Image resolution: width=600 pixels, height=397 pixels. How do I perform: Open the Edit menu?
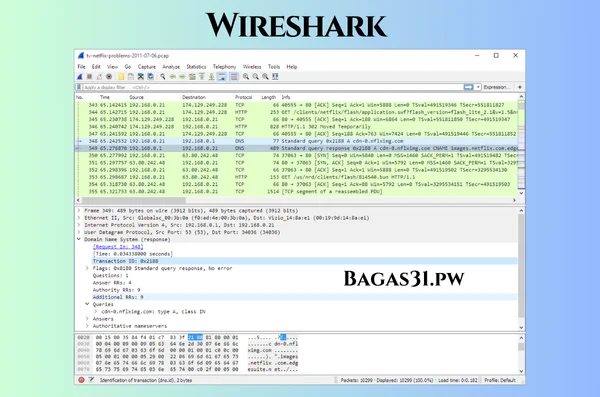96,67
